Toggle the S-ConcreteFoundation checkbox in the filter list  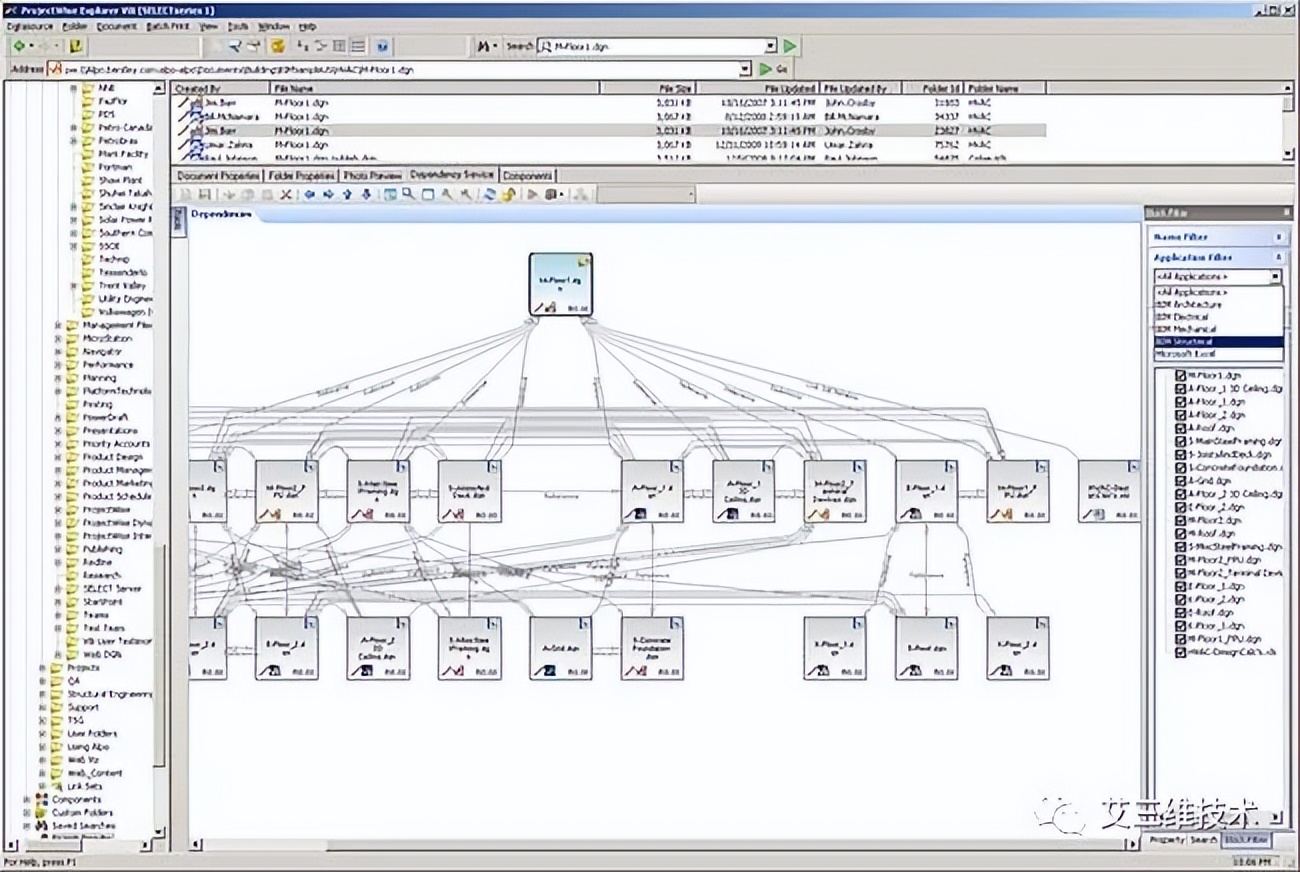coord(1181,468)
